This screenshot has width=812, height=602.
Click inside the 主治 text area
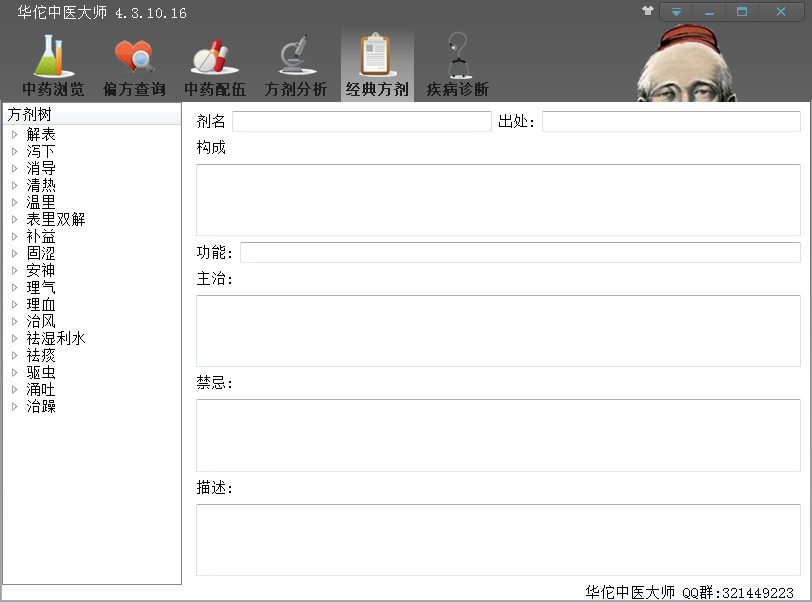click(498, 331)
